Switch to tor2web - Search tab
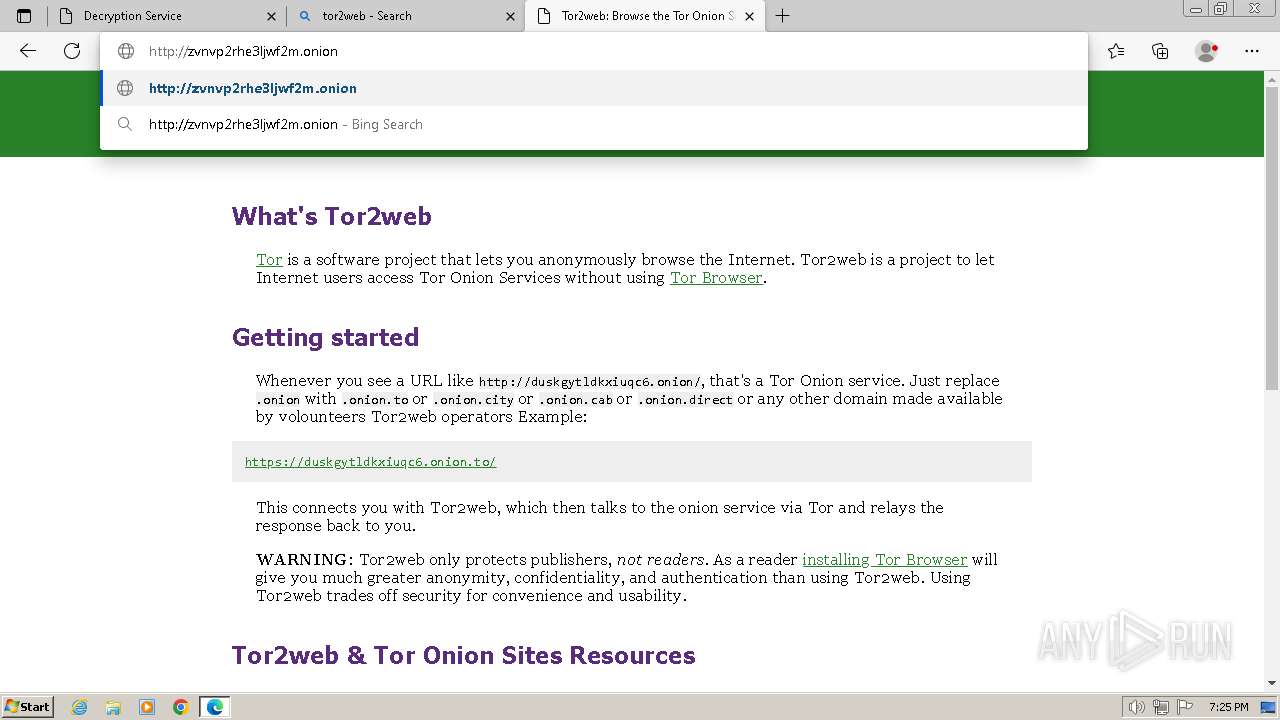 pyautogui.click(x=405, y=16)
